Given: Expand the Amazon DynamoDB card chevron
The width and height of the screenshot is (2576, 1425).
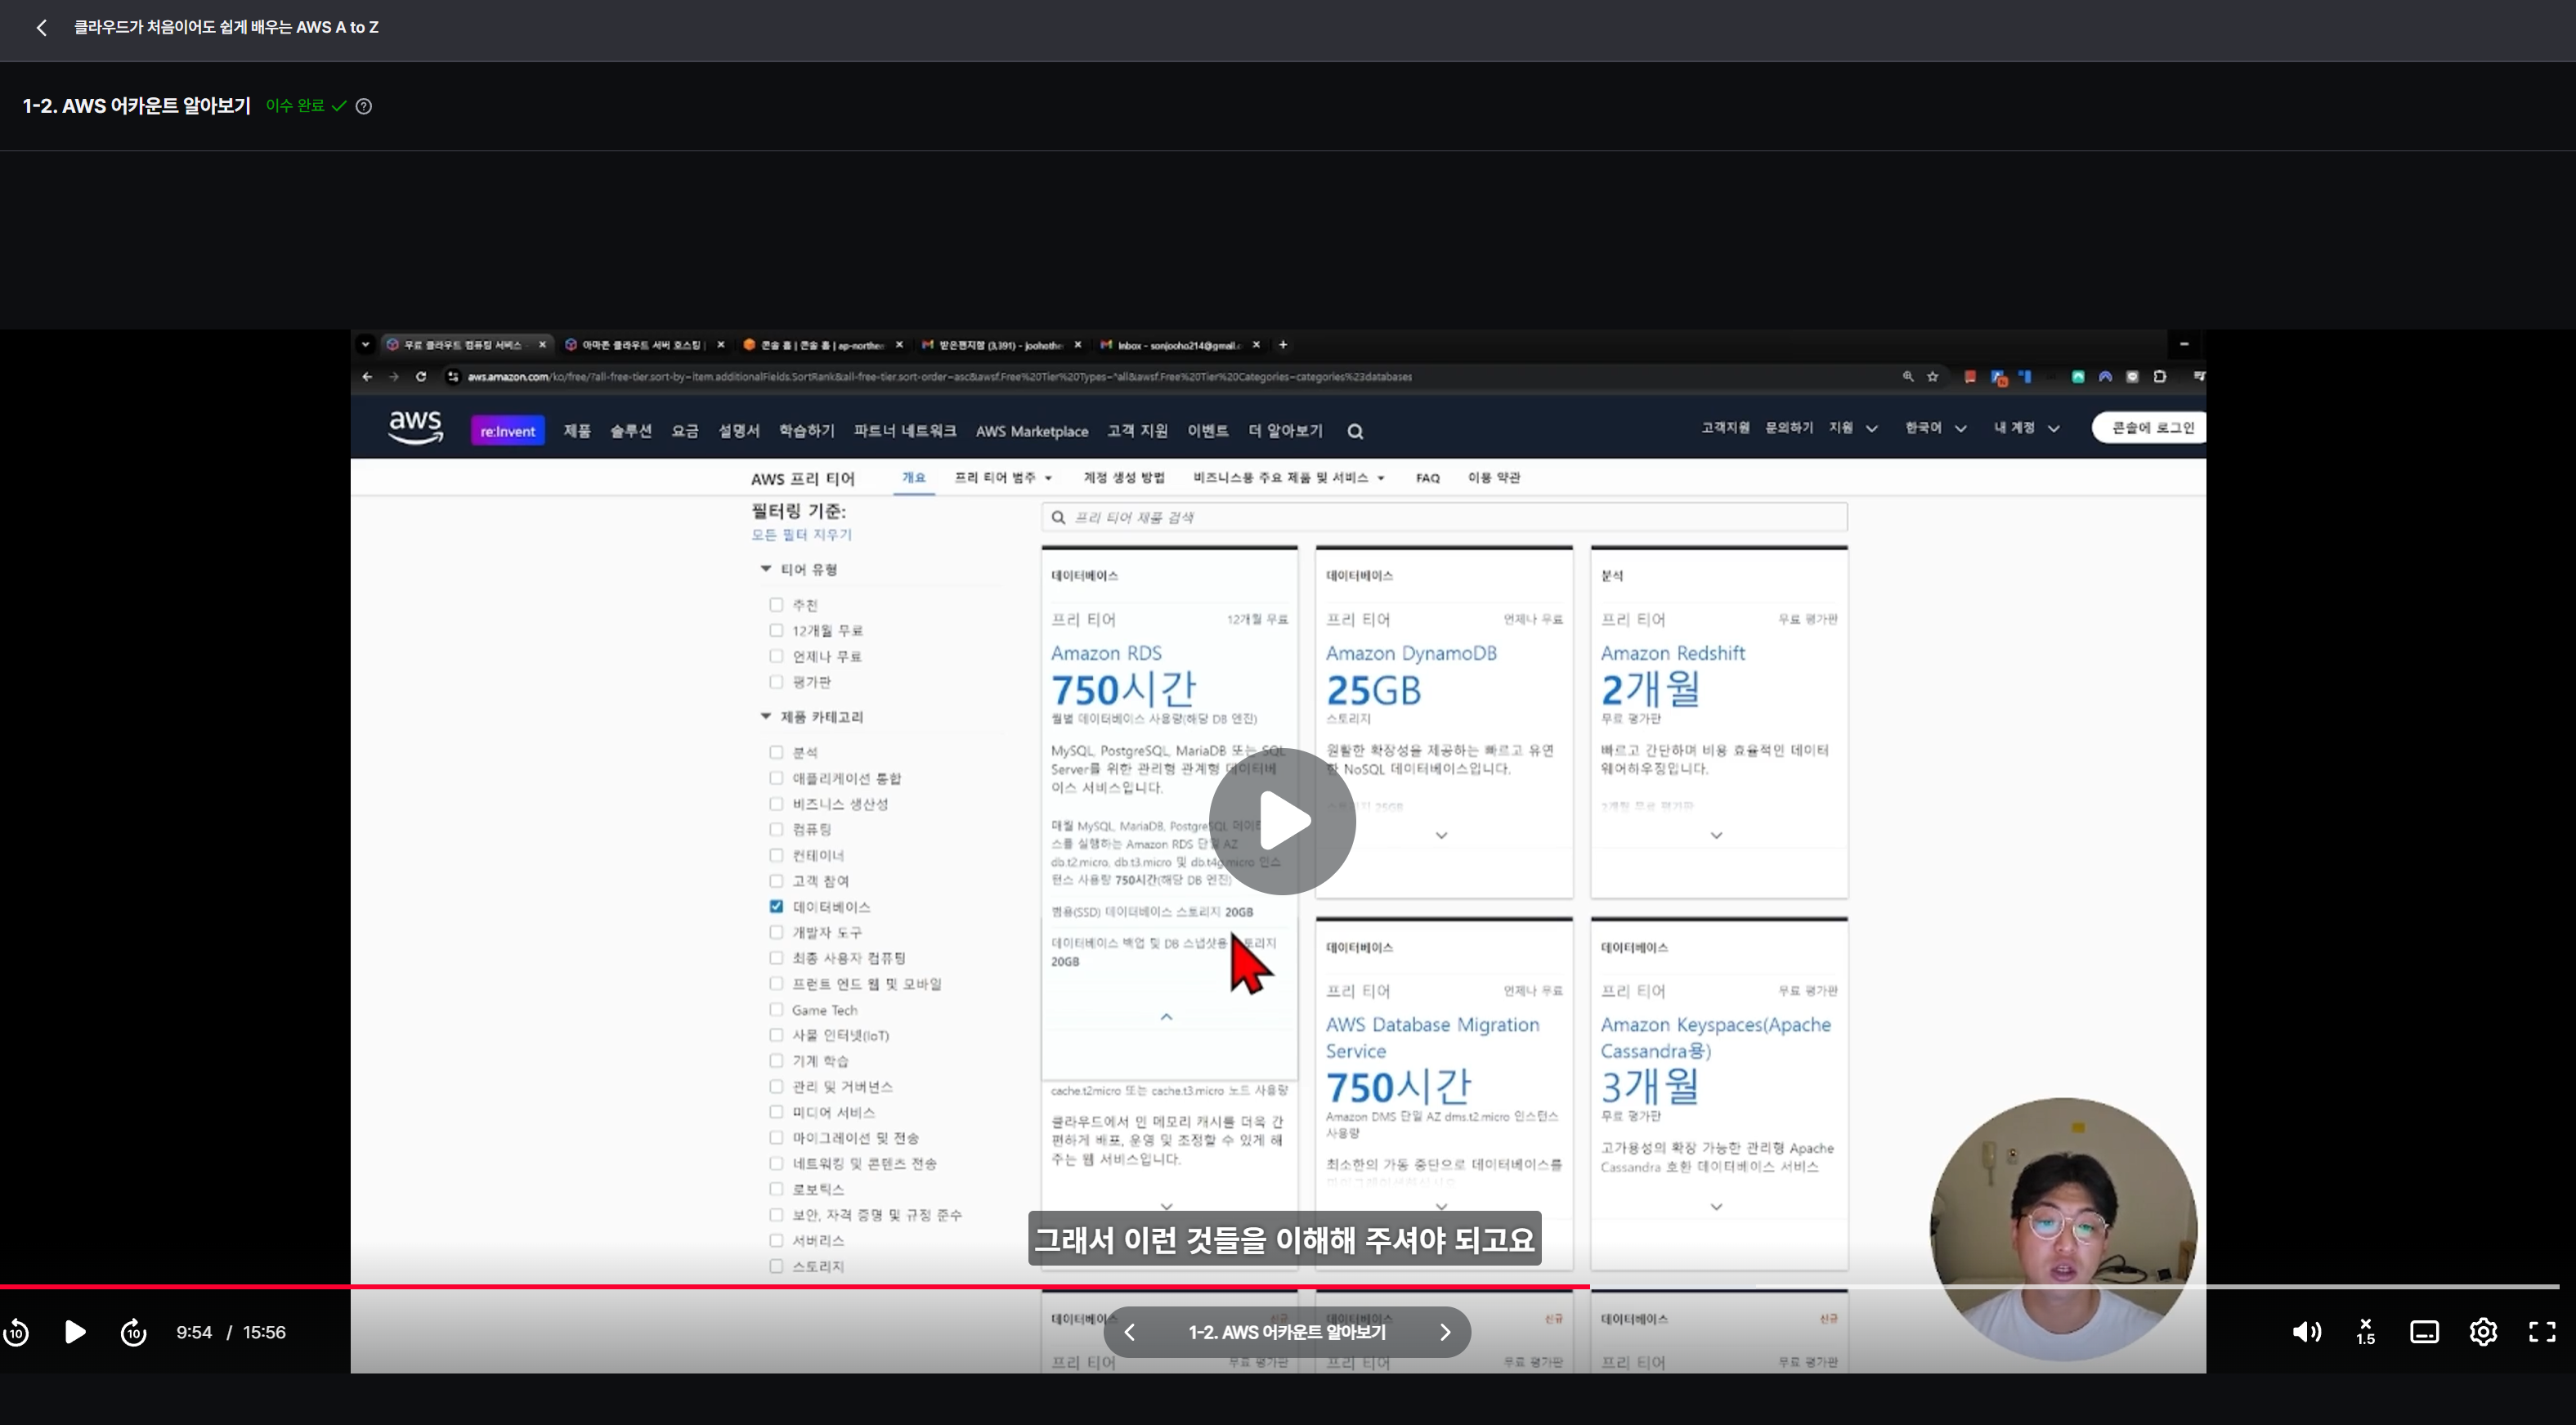Looking at the screenshot, I should pos(1441,836).
